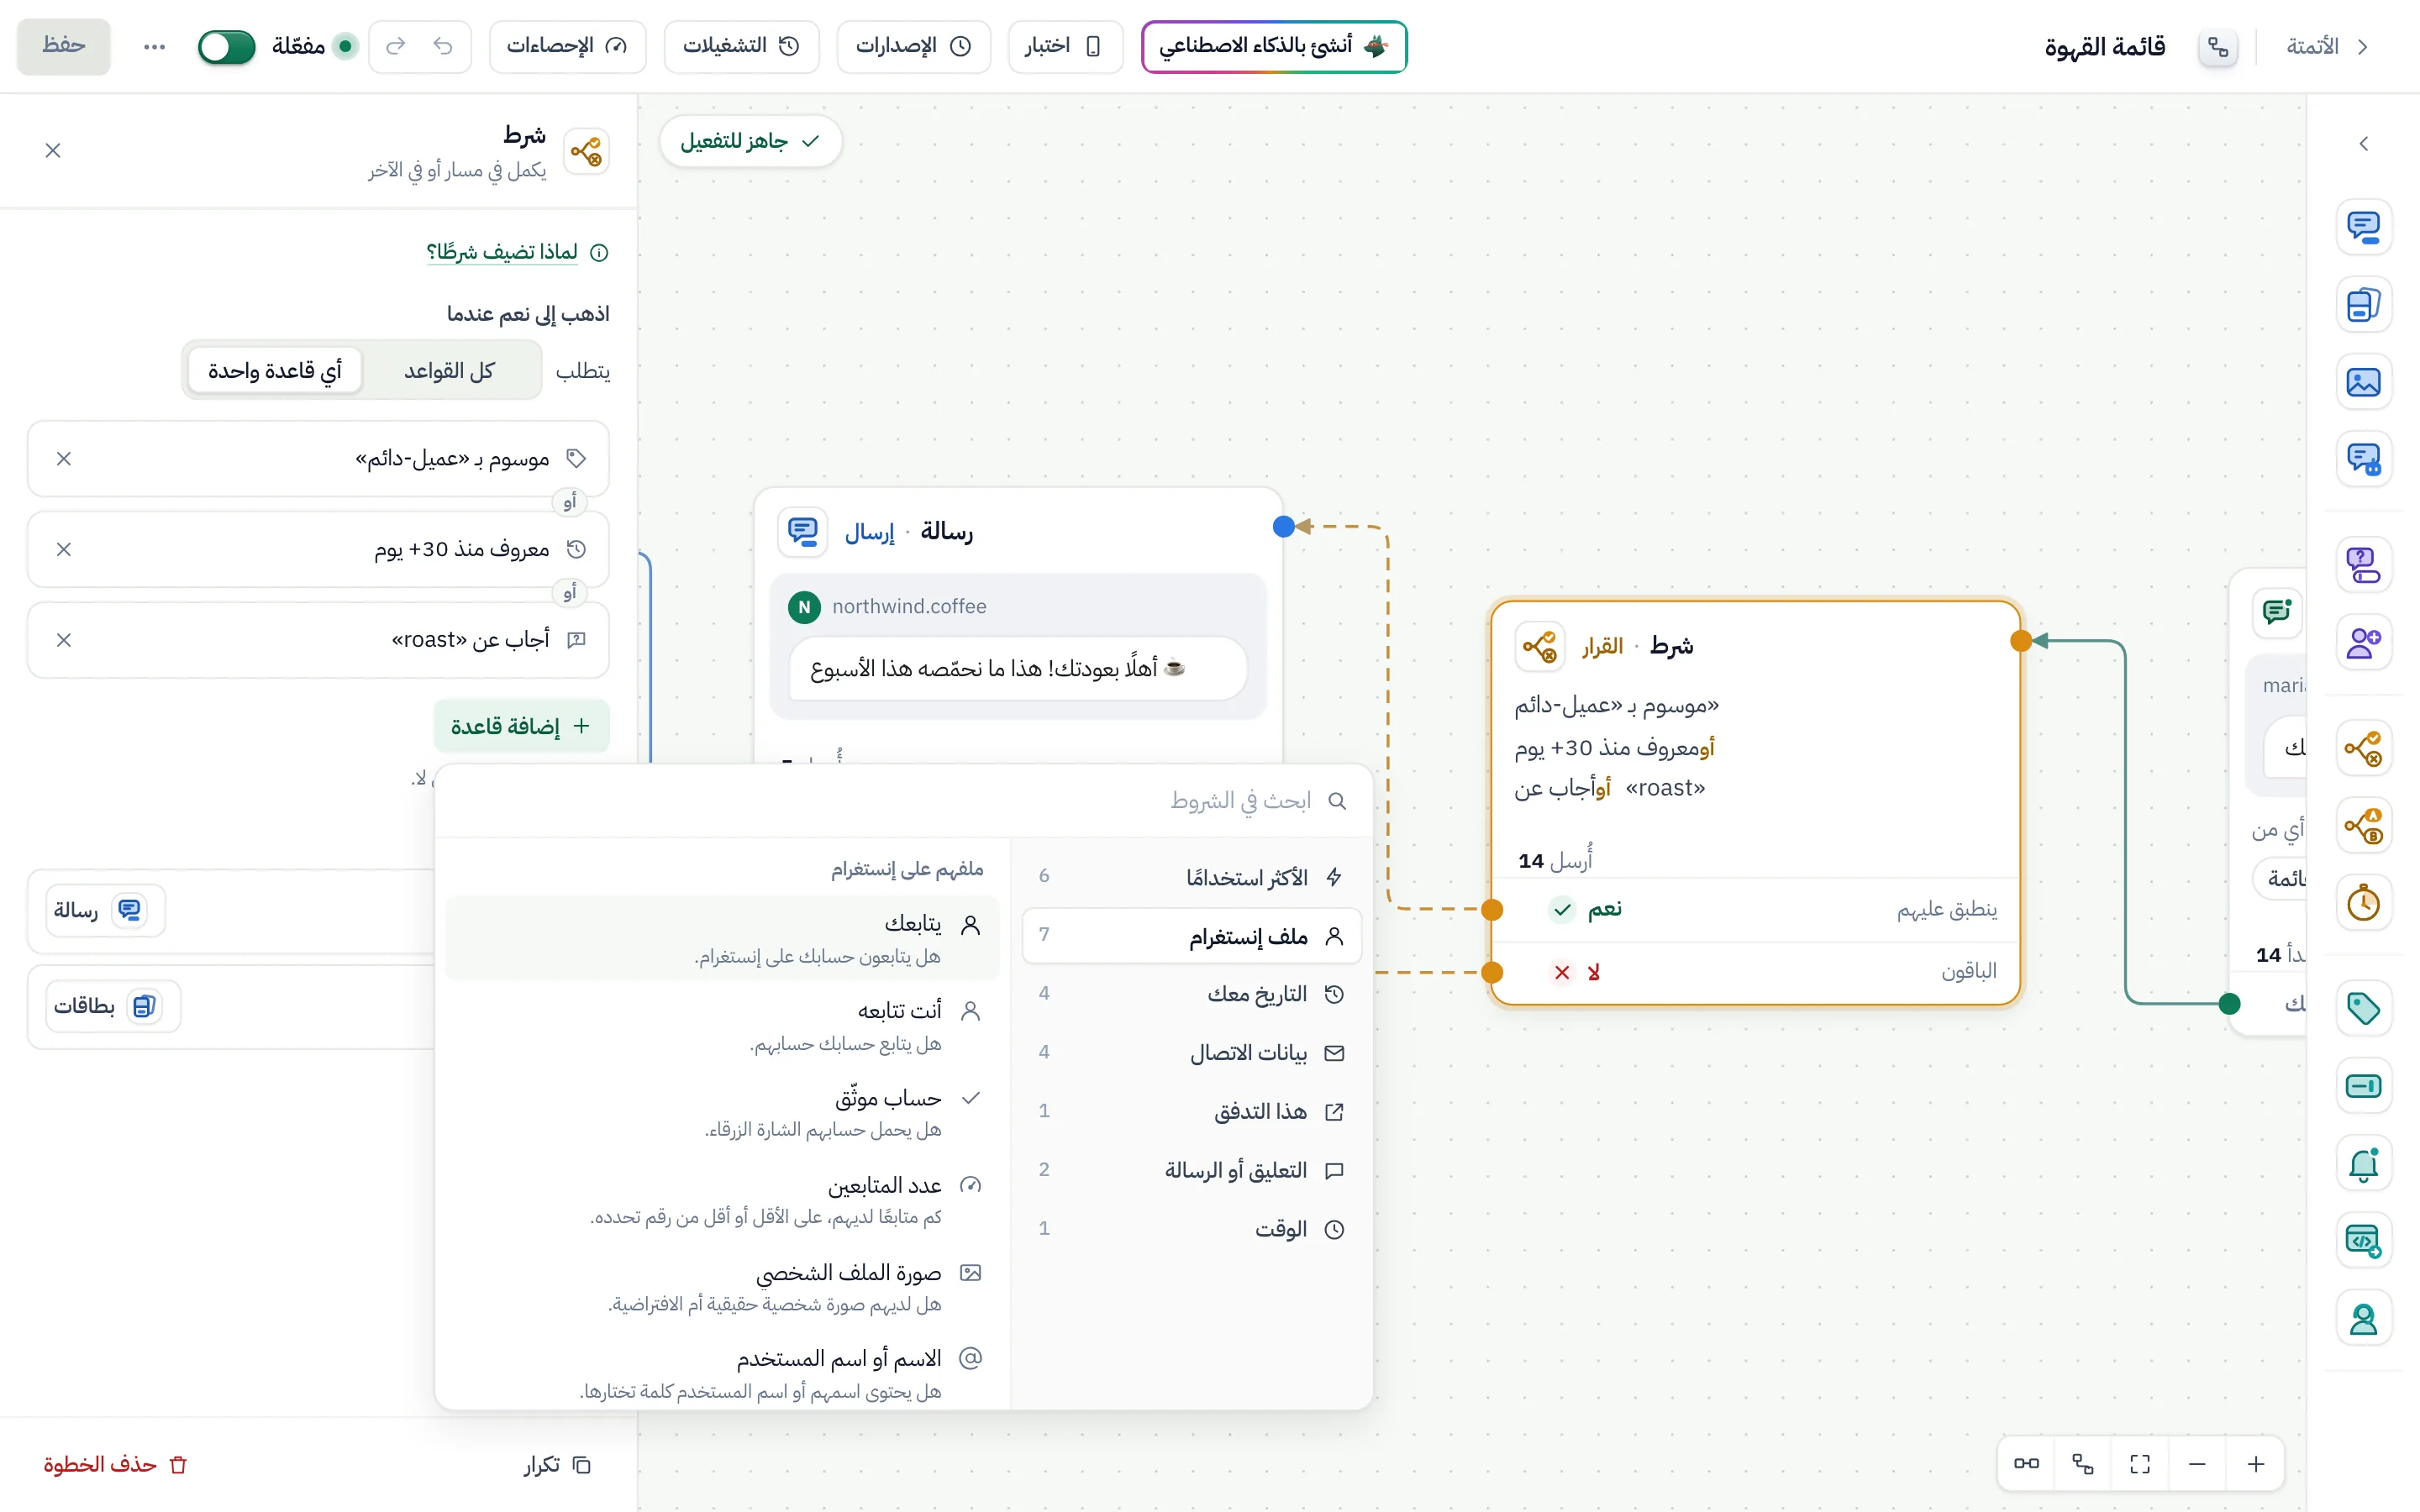Click the teal contact icon in sidebar
The width and height of the screenshot is (2420, 1512).
[2363, 1319]
